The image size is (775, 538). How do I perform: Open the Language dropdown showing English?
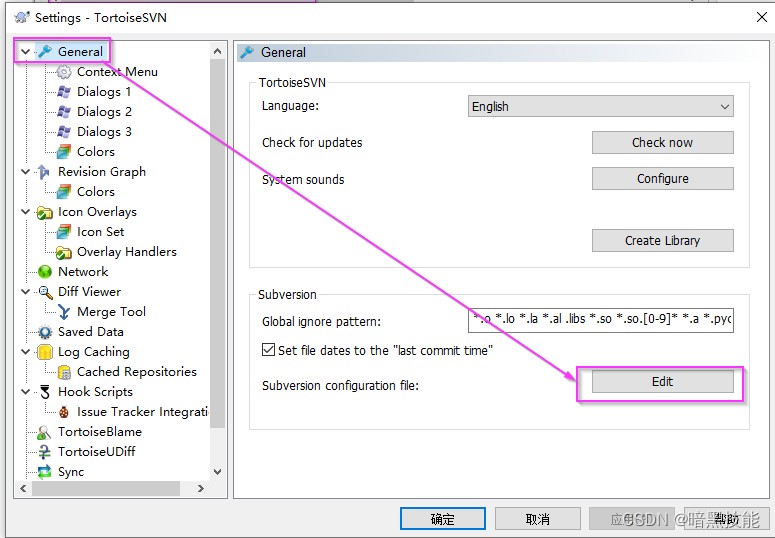pos(601,106)
